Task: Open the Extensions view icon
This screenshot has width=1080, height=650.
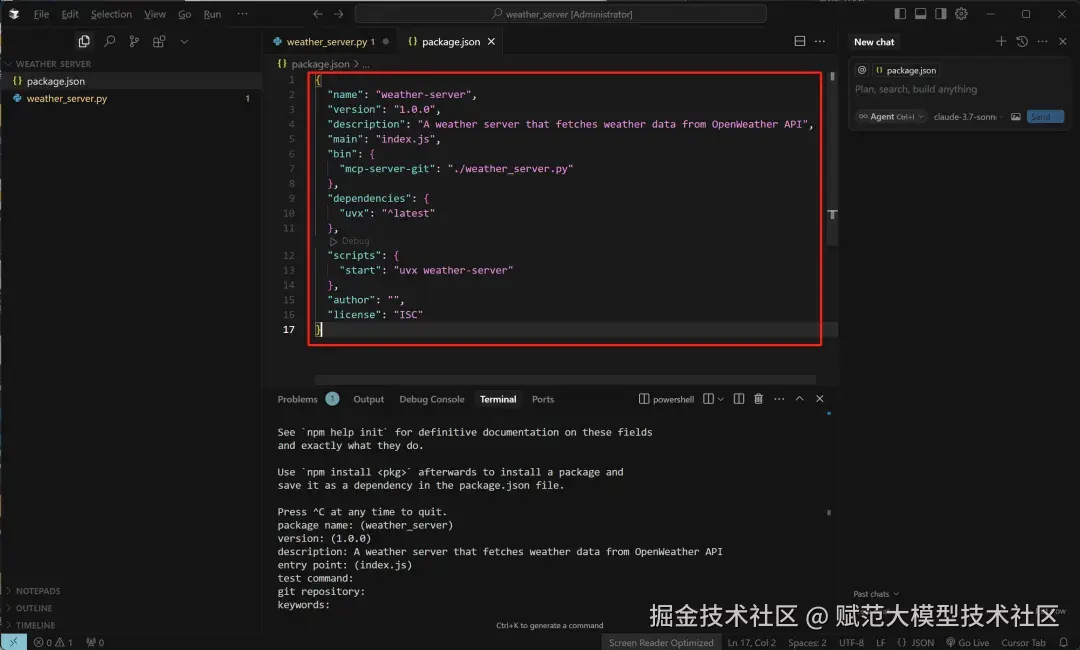Action: (x=159, y=41)
